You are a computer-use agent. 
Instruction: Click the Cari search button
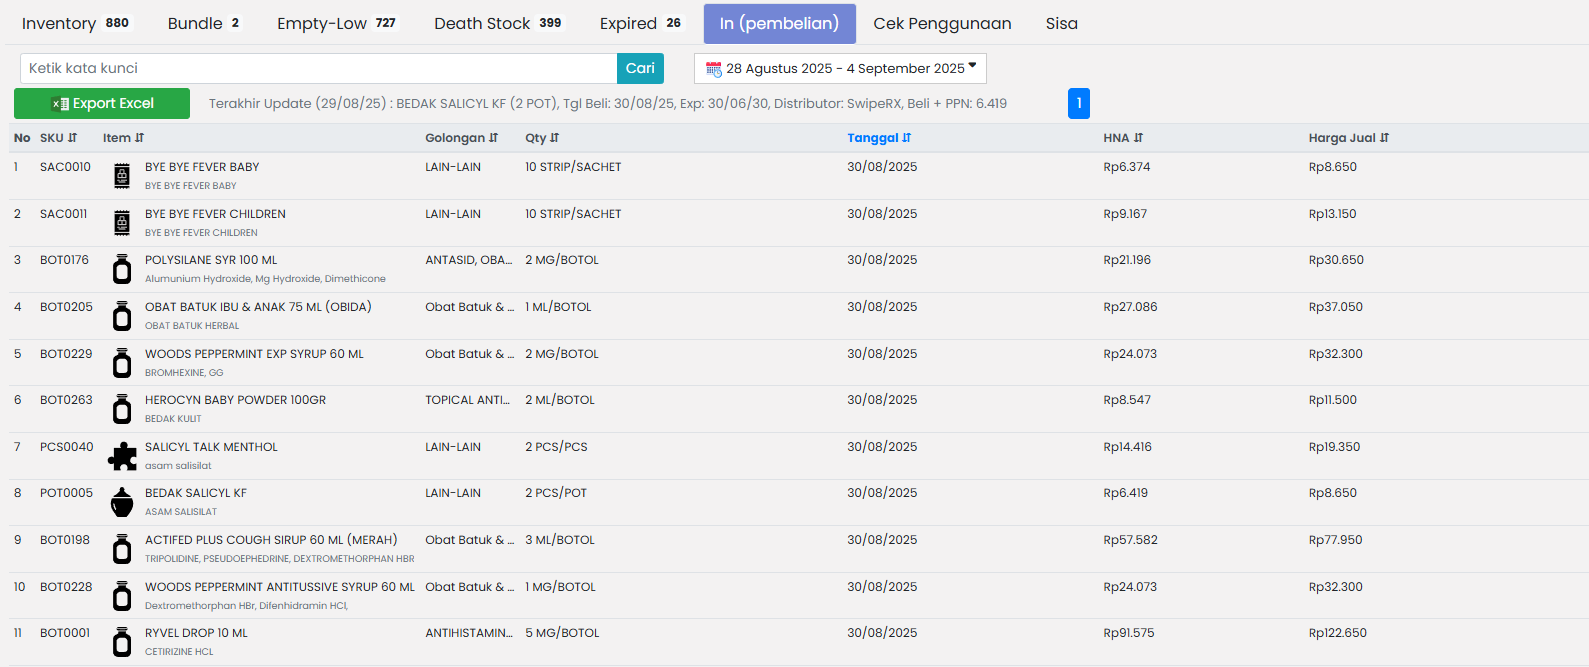[640, 68]
